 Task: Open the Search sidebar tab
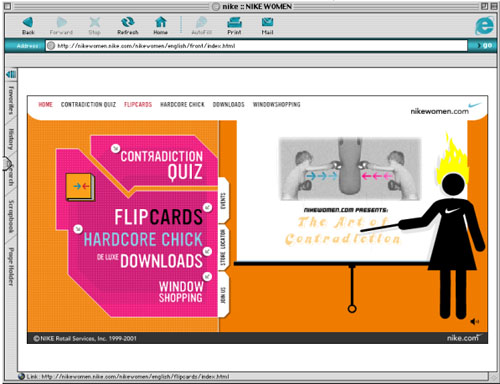click(11, 174)
